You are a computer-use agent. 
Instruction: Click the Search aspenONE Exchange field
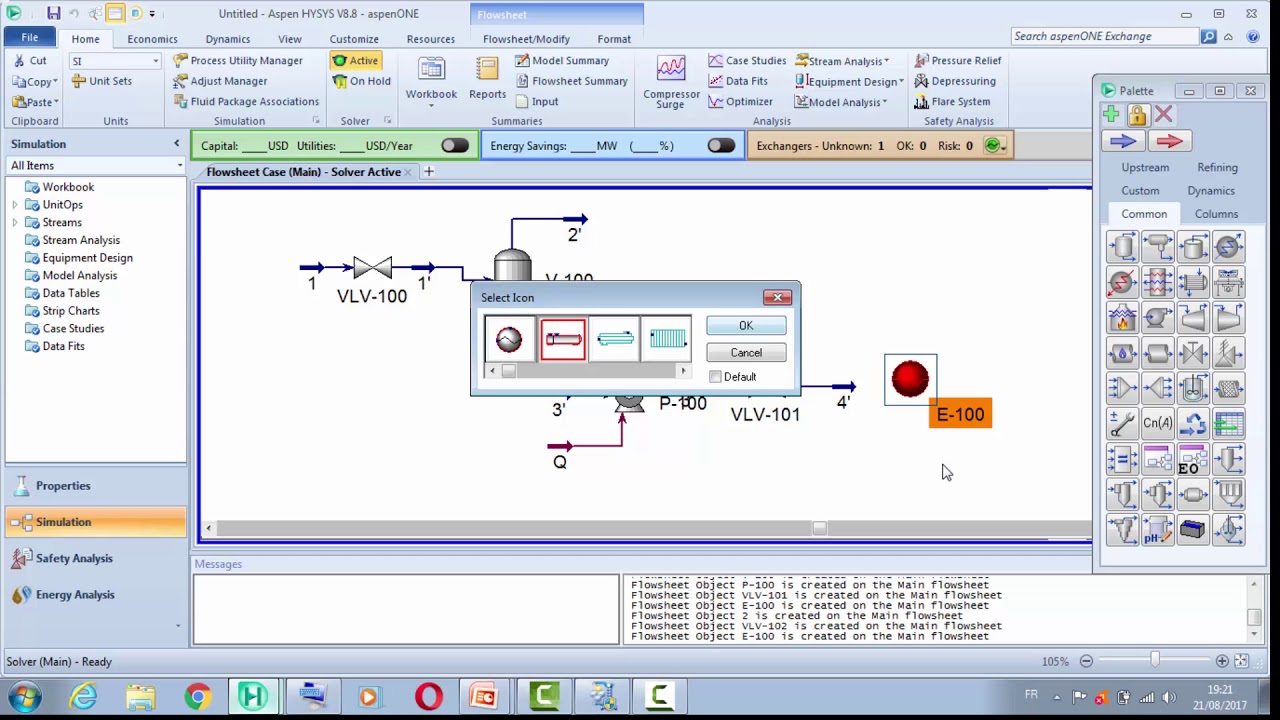1104,36
